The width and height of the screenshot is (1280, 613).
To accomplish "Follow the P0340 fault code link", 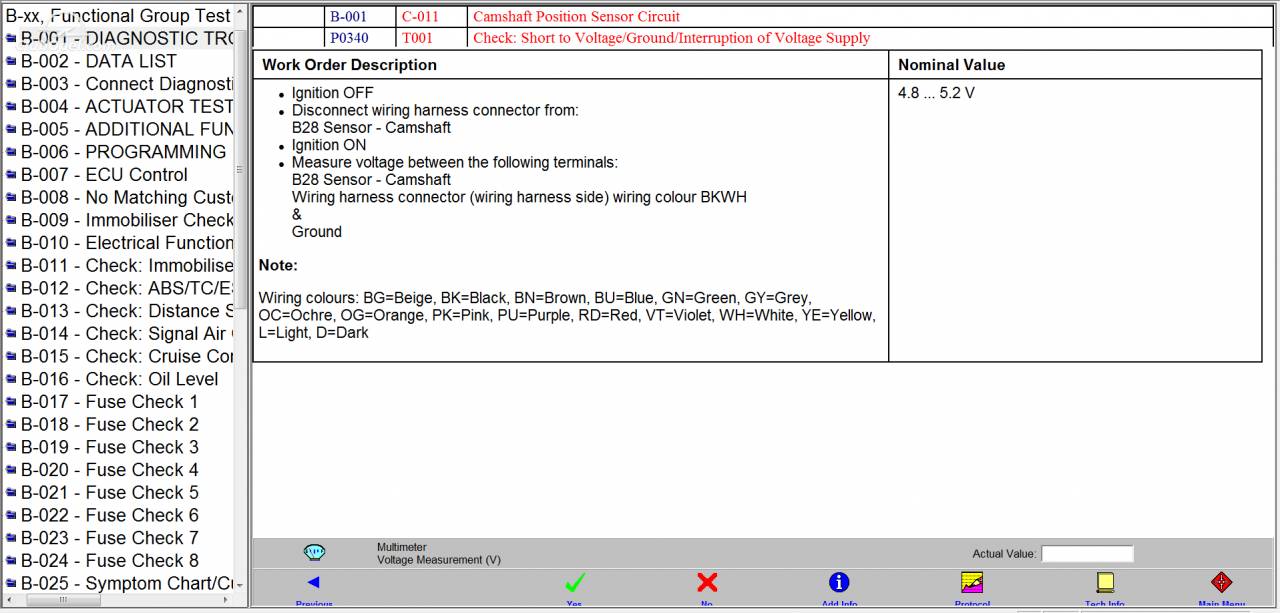I will click(x=348, y=38).
